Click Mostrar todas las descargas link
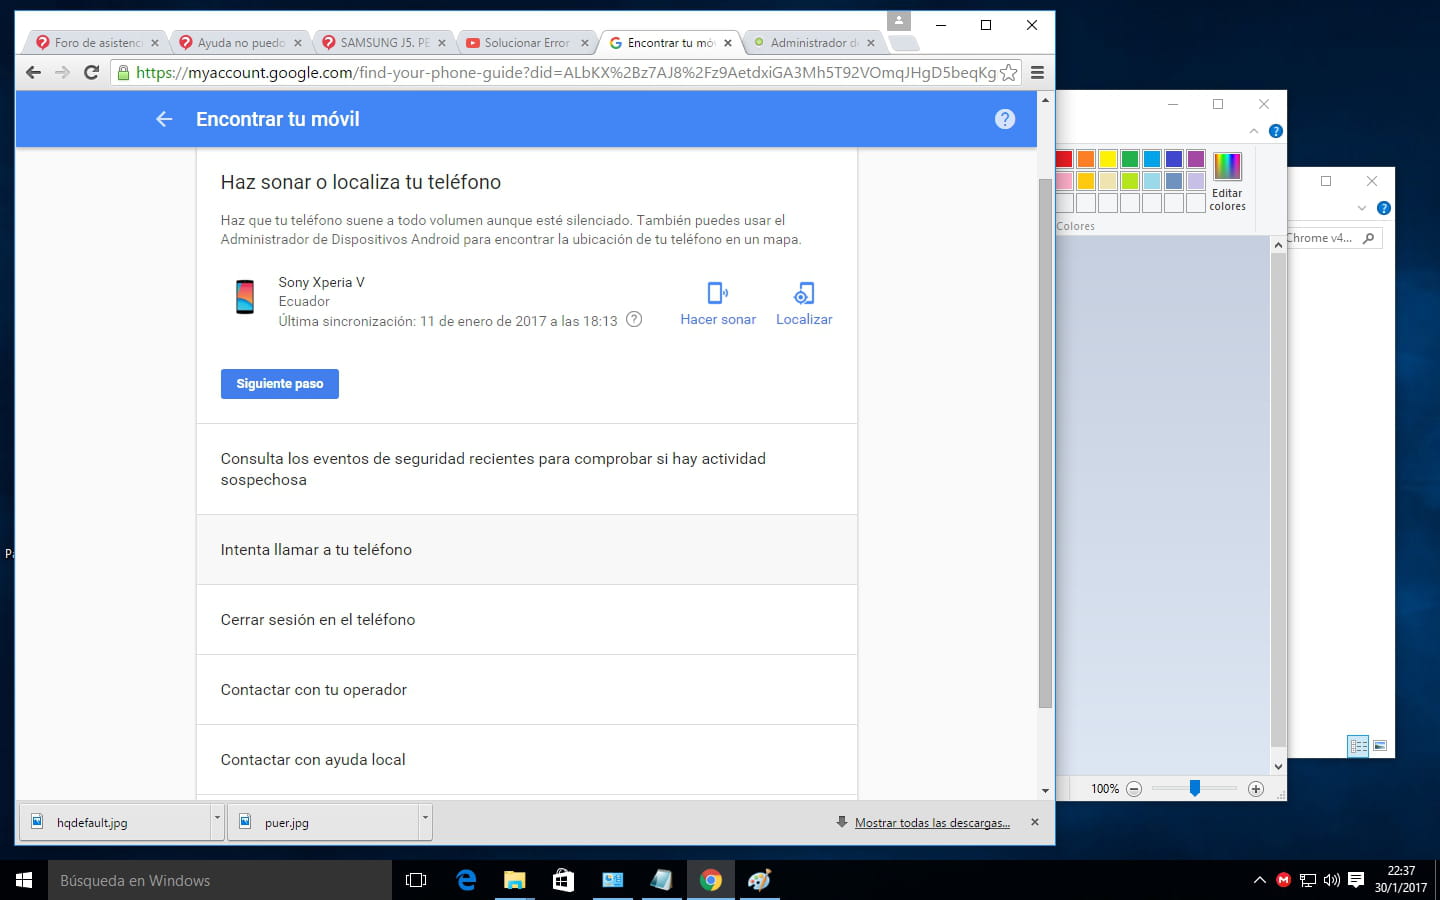Viewport: 1440px width, 900px height. tap(932, 823)
